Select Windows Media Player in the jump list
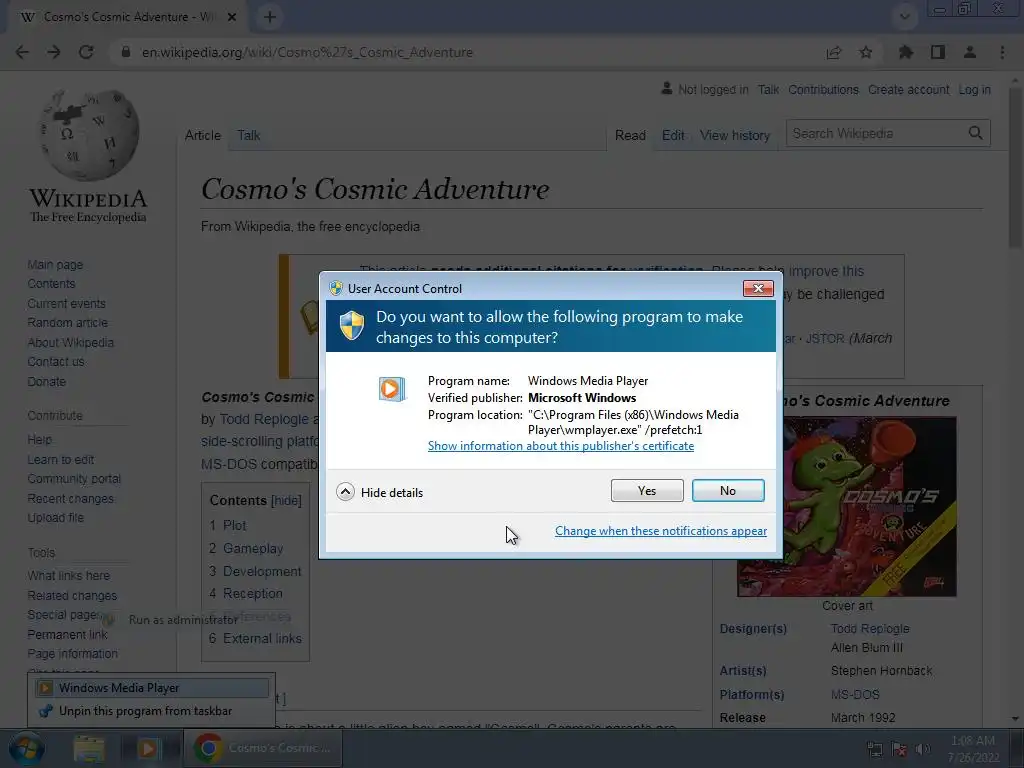This screenshot has height=768, width=1024. click(150, 688)
